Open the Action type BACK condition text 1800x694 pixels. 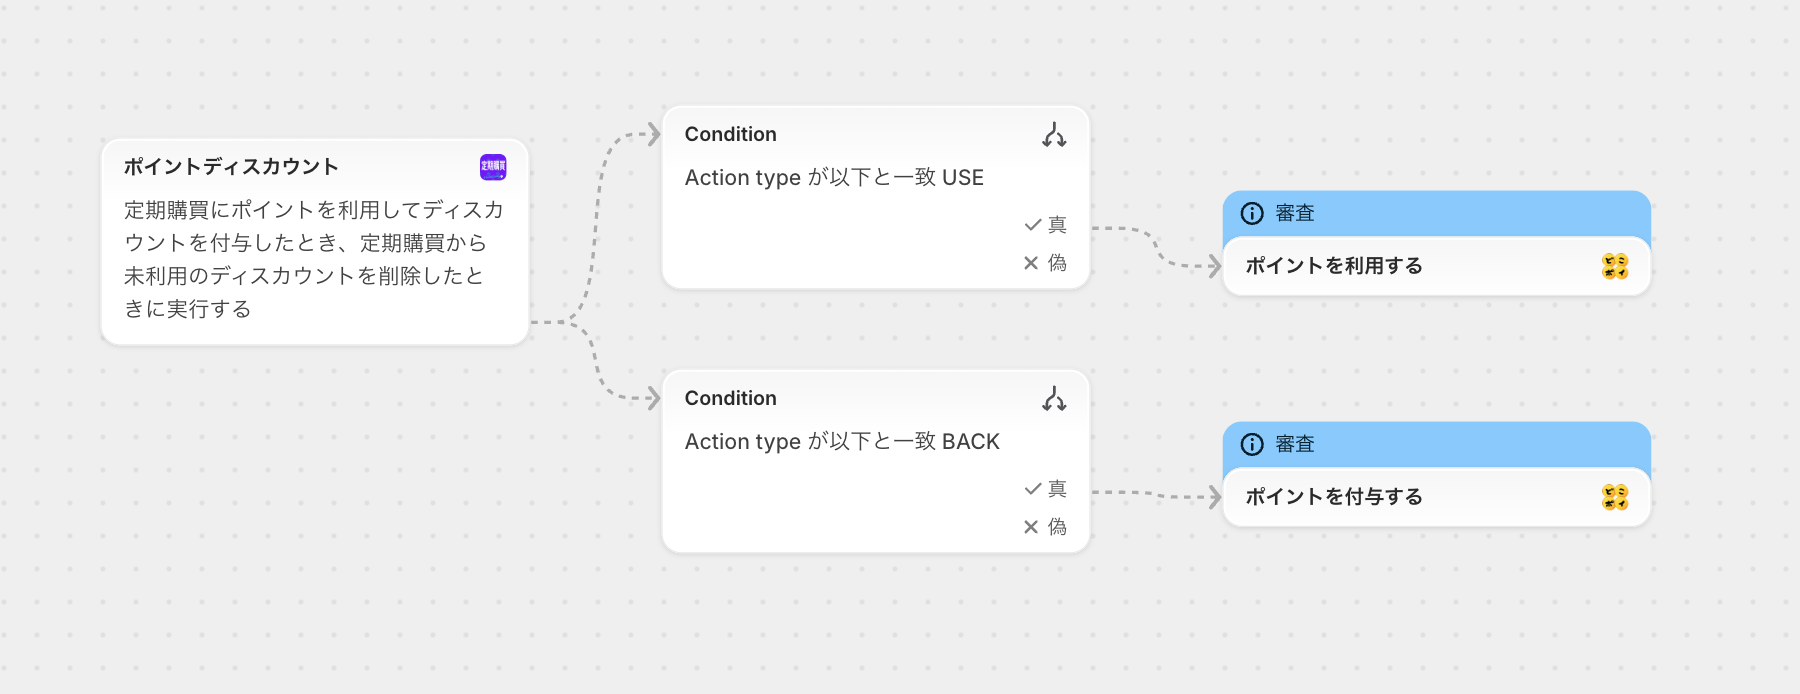coord(842,442)
